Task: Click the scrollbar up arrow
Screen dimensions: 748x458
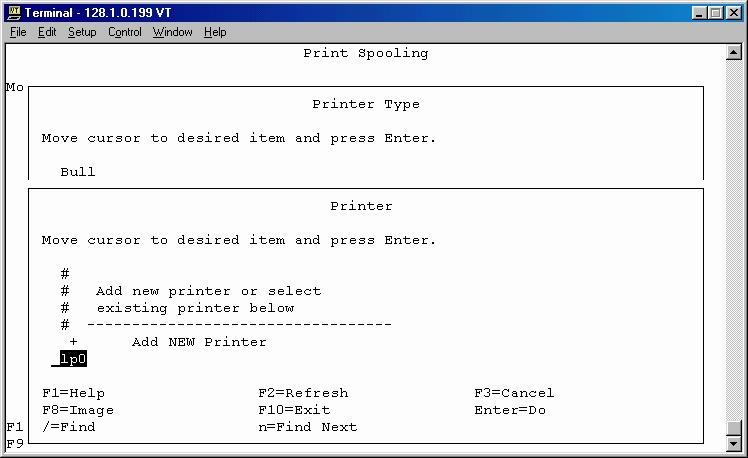Action: [734, 52]
